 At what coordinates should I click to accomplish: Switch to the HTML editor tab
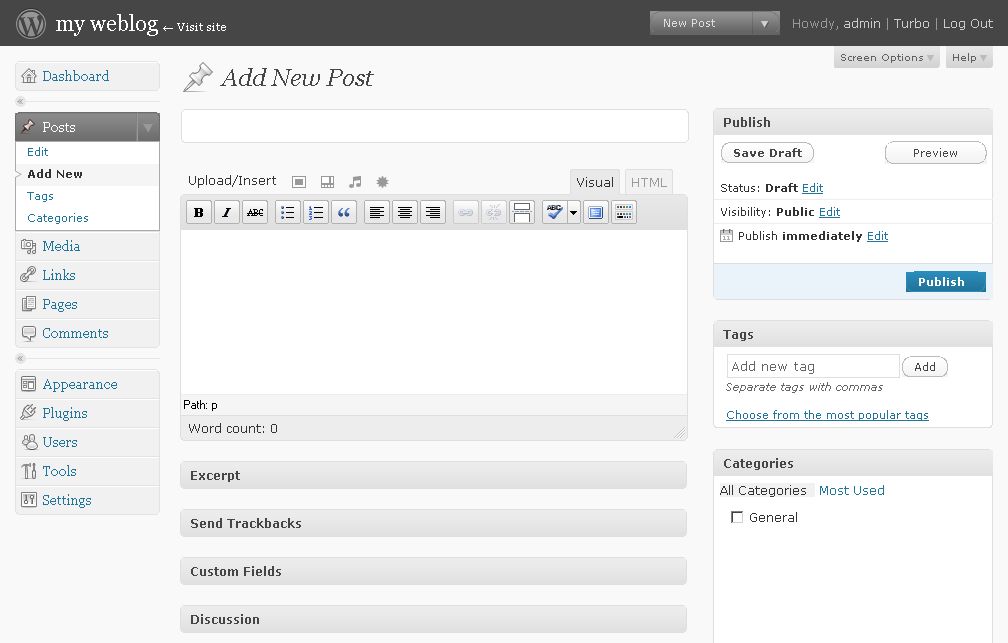click(648, 181)
